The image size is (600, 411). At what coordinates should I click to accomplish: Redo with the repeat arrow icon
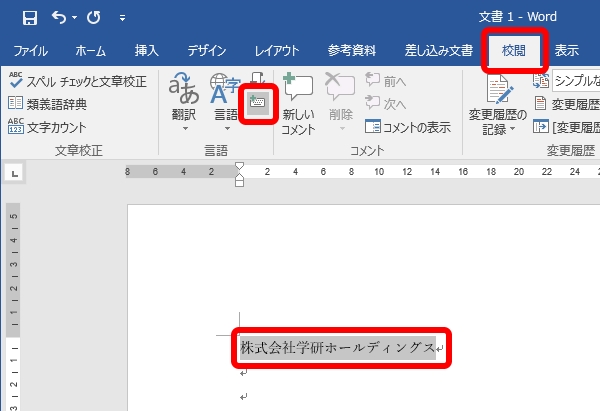[94, 18]
